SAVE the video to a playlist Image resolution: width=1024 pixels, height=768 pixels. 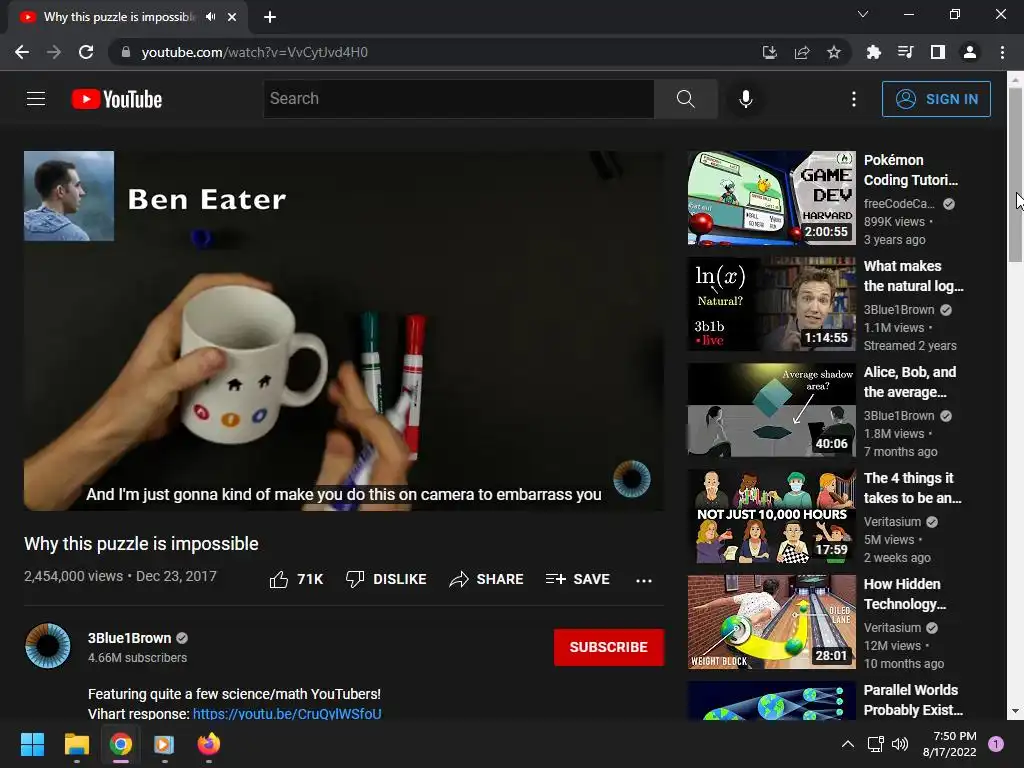pyautogui.click(x=577, y=579)
